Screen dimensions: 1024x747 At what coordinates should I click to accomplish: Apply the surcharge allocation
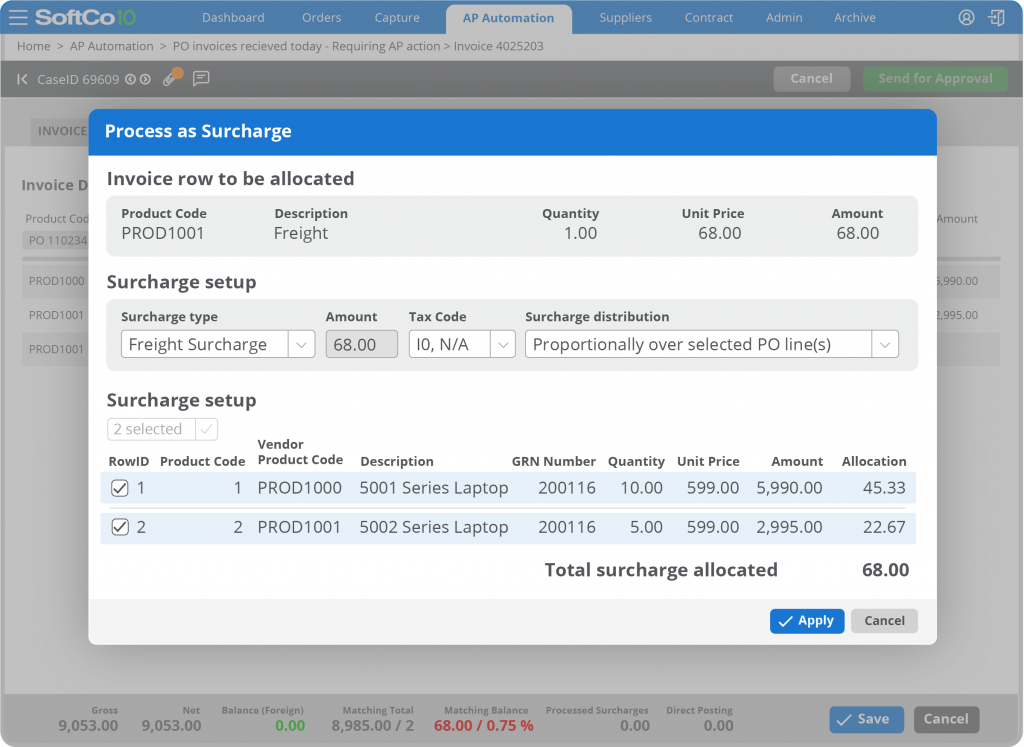[x=807, y=621]
